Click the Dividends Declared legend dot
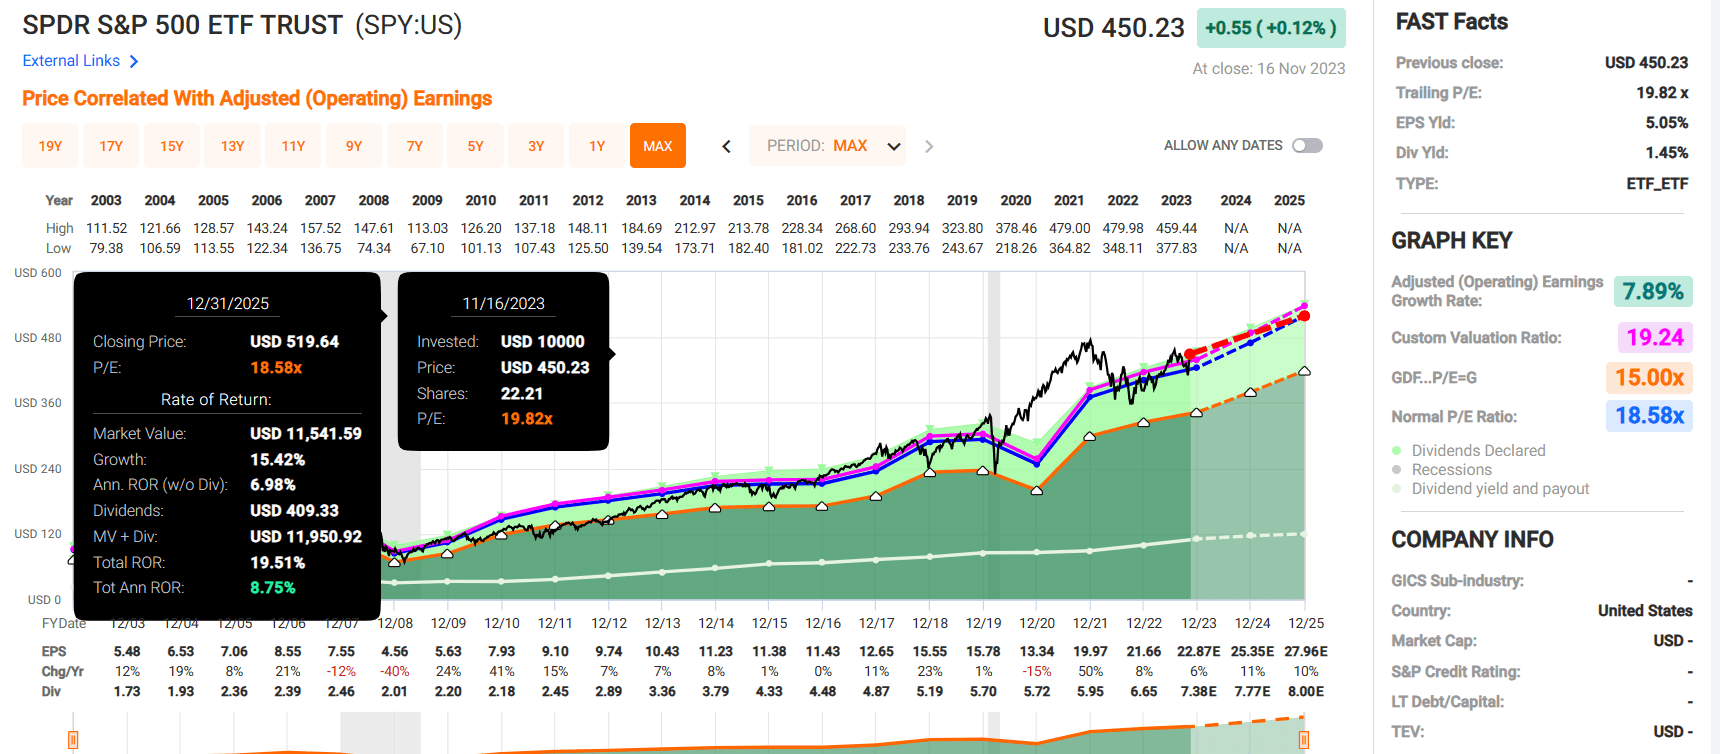Screen dimensions: 1720x754 (x=1397, y=451)
